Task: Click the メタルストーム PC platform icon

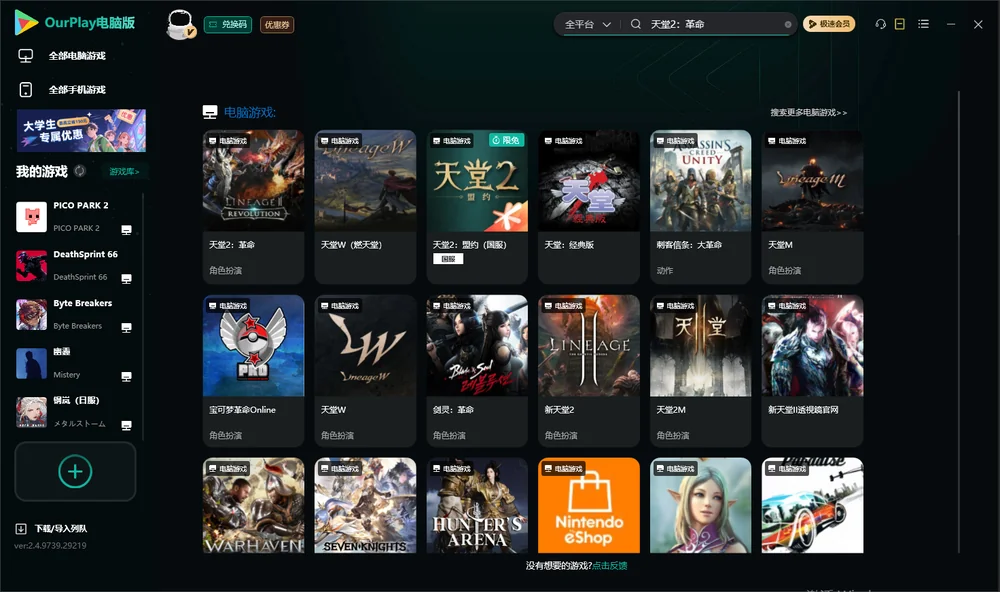Action: pyautogui.click(x=126, y=426)
